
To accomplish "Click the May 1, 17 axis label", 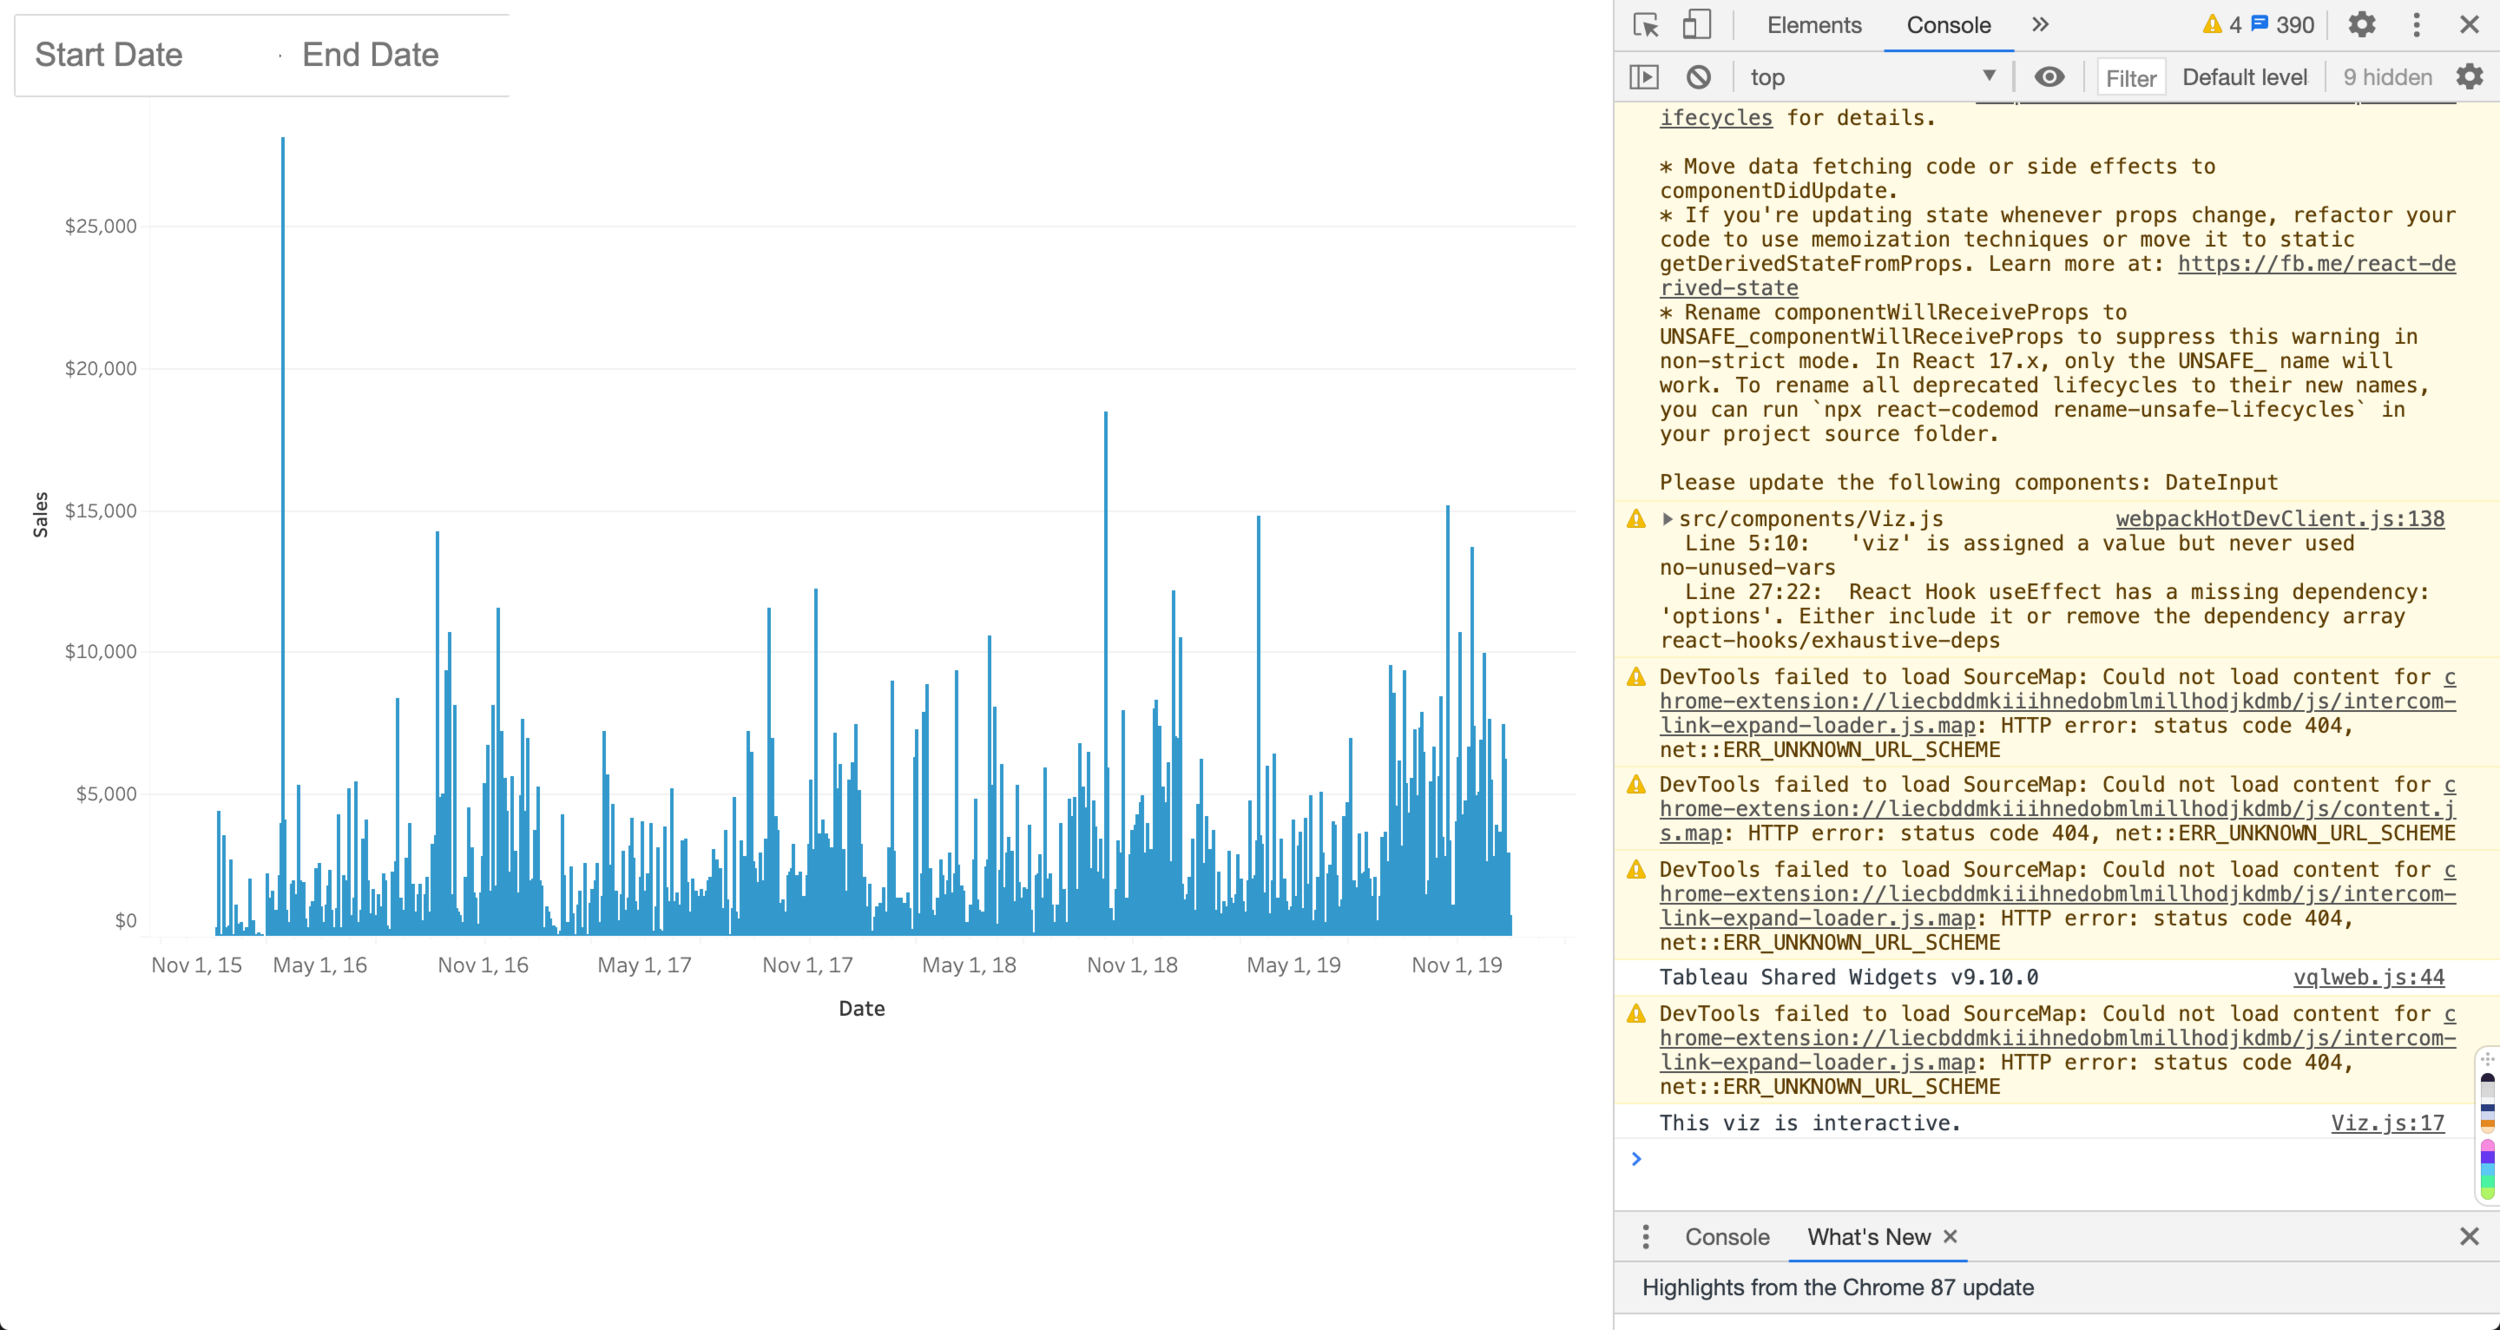I will point(644,965).
